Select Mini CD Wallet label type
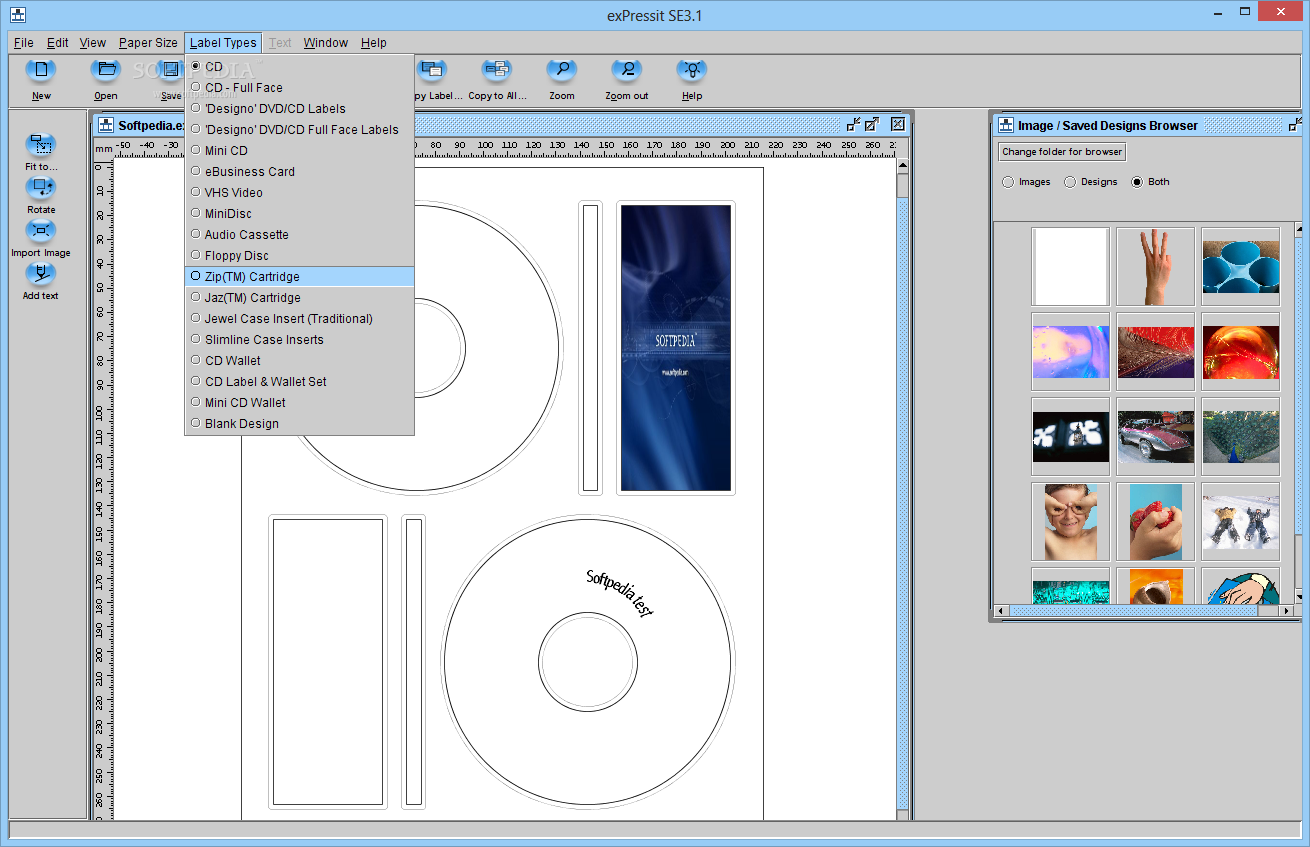The height and width of the screenshot is (847, 1310). click(299, 403)
